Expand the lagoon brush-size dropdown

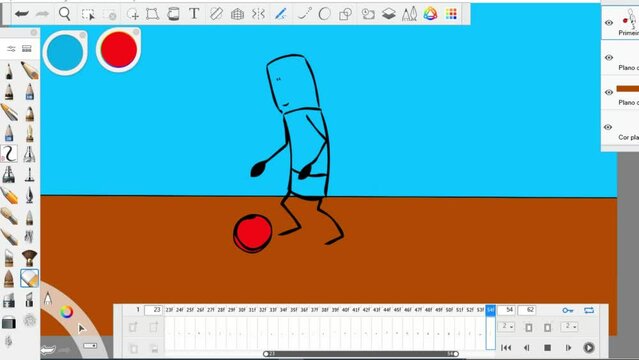point(90,346)
